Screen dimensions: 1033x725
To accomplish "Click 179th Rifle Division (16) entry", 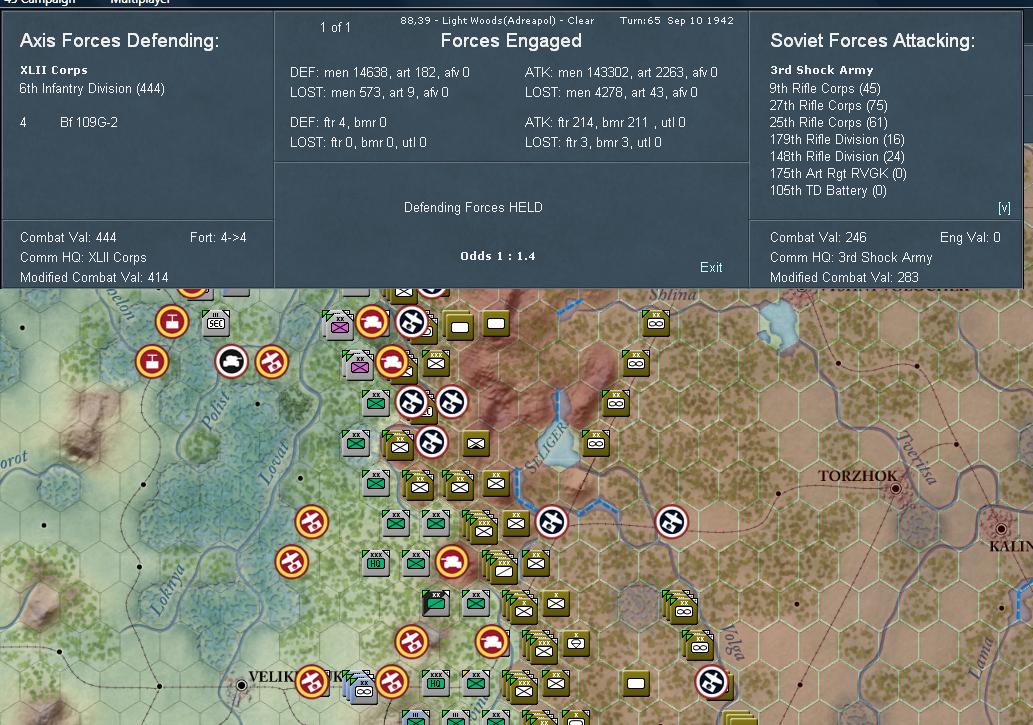I will click(x=837, y=140).
